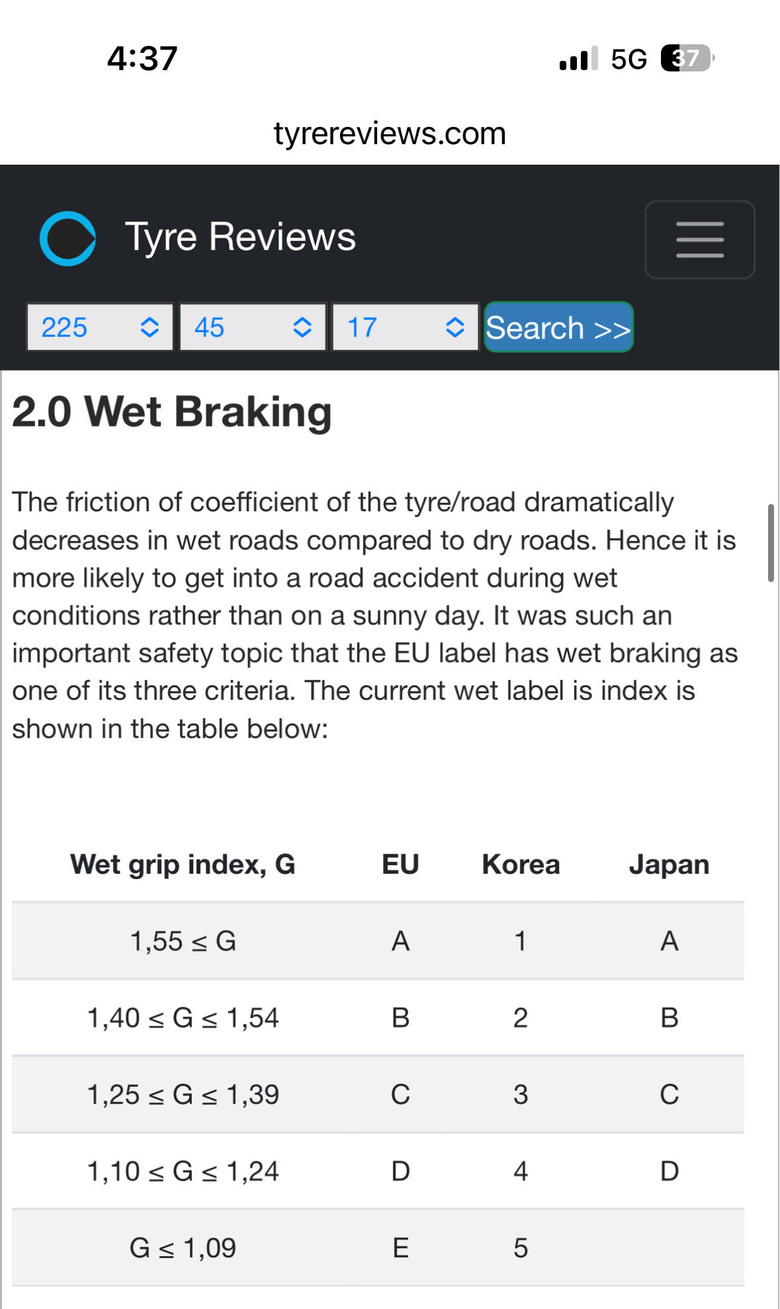This screenshot has width=780, height=1309.
Task: Select the Korea column header
Action: point(521,864)
